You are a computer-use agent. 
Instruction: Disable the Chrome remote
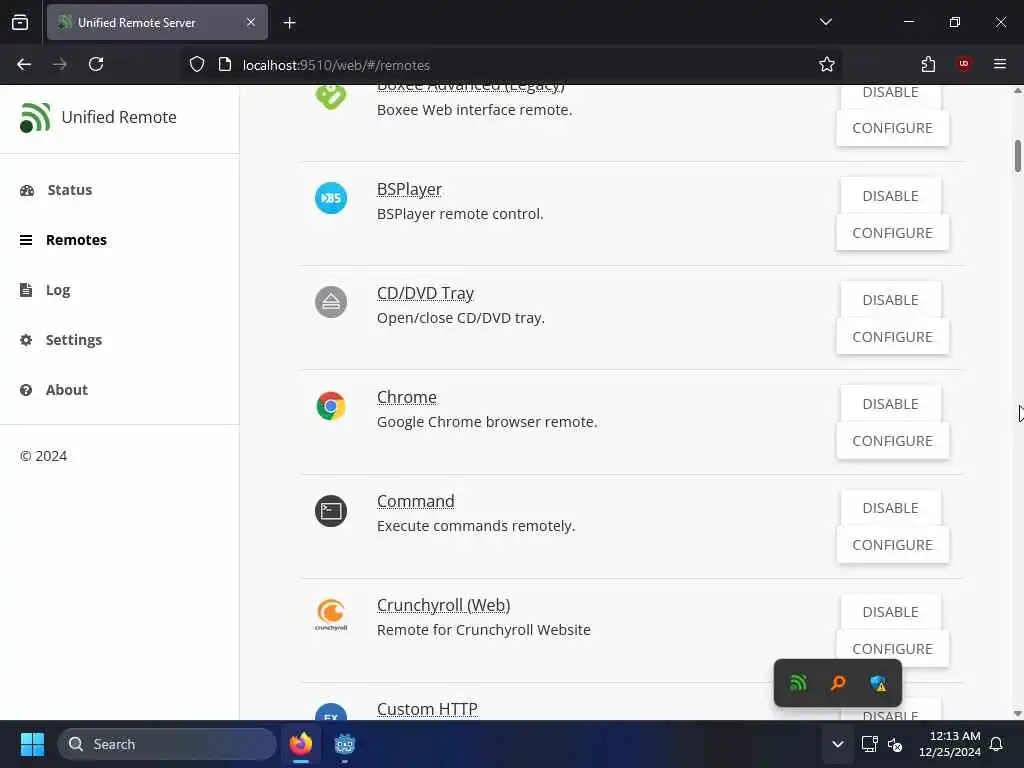(x=890, y=404)
